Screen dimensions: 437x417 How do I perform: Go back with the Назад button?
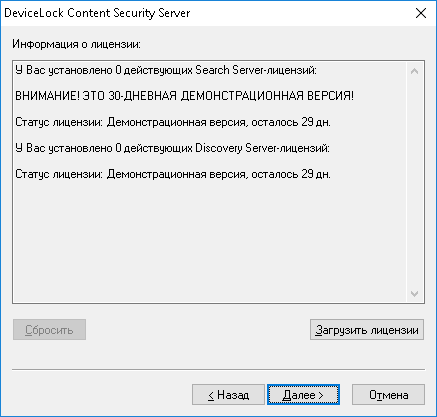(x=228, y=395)
